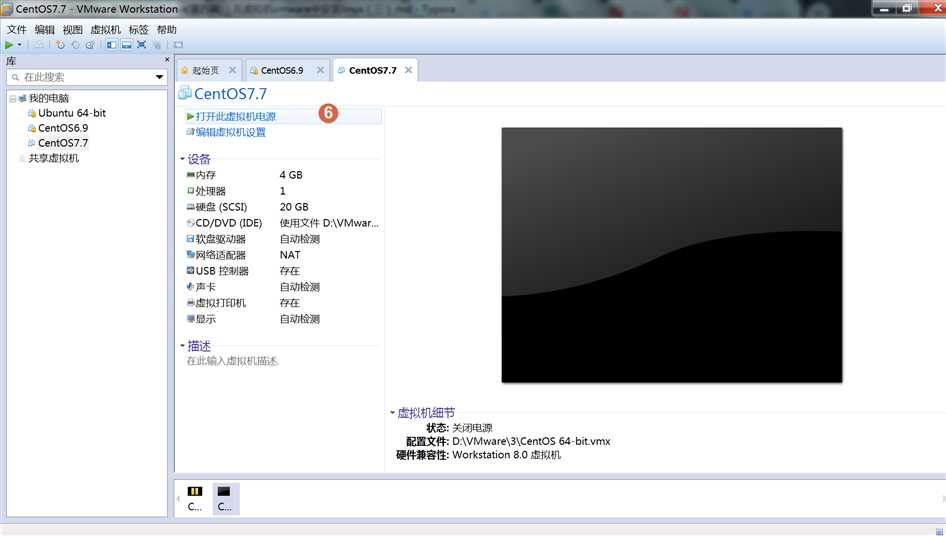Click the green power-on play toolbar icon

pos(8,45)
